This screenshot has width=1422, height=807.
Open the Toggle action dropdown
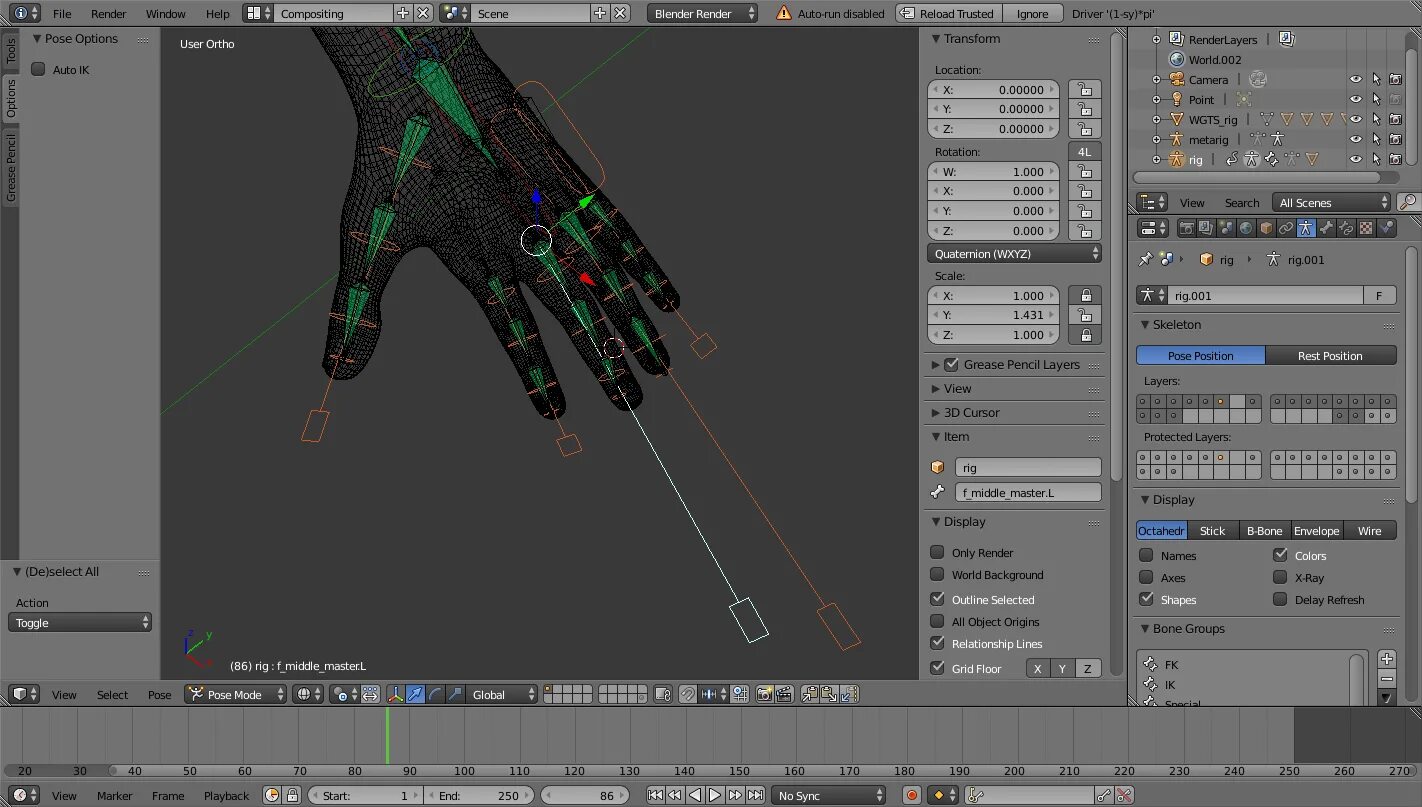tap(80, 622)
